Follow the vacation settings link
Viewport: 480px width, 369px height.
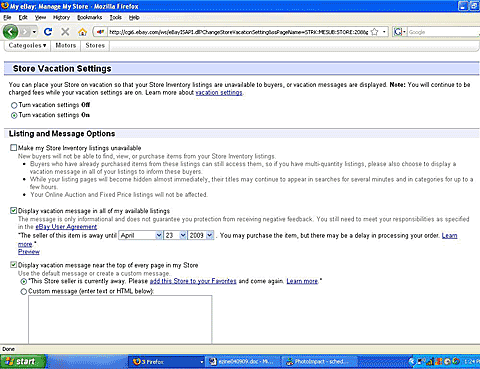[x=219, y=93]
